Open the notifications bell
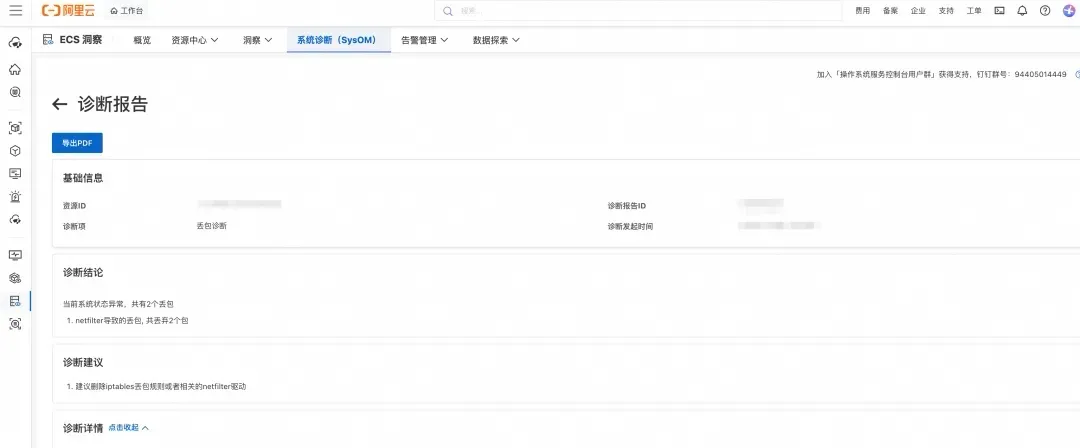 pyautogui.click(x=1022, y=10)
